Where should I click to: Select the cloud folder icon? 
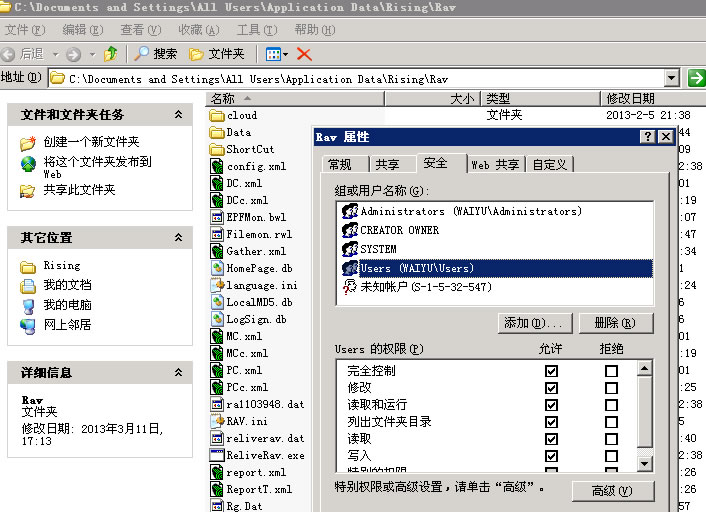point(217,116)
